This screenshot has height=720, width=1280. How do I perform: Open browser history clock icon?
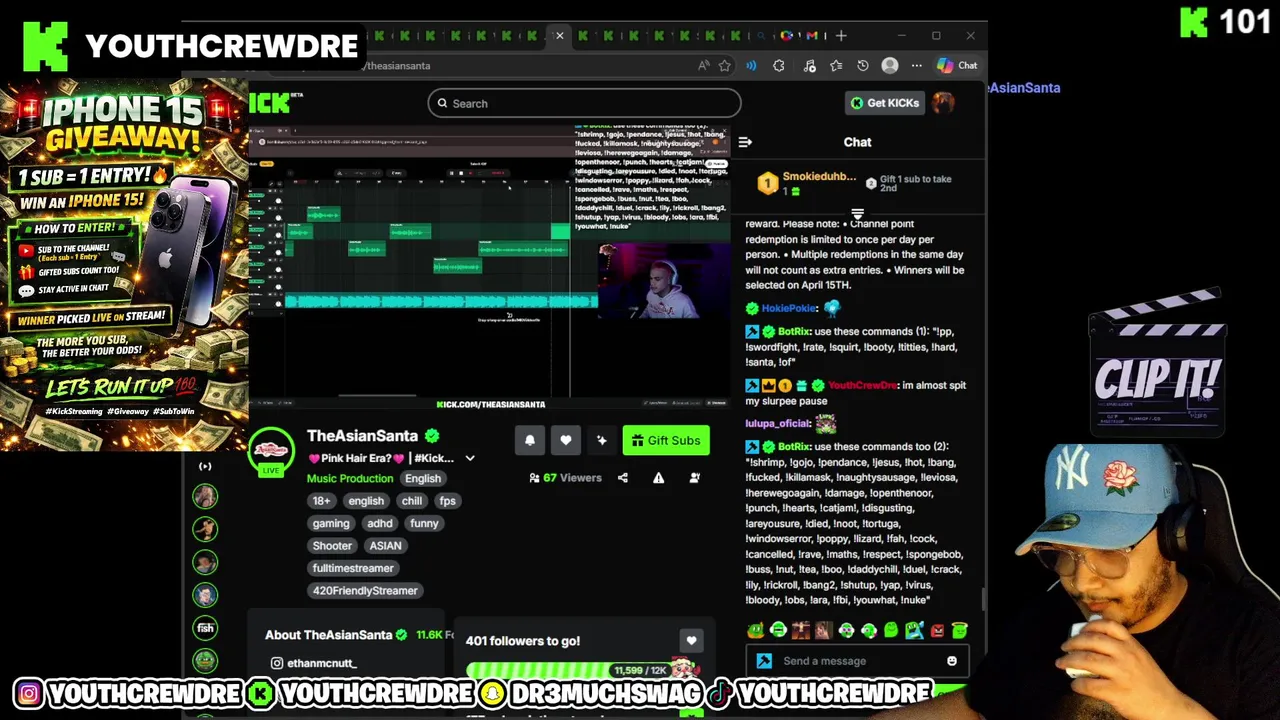click(863, 66)
